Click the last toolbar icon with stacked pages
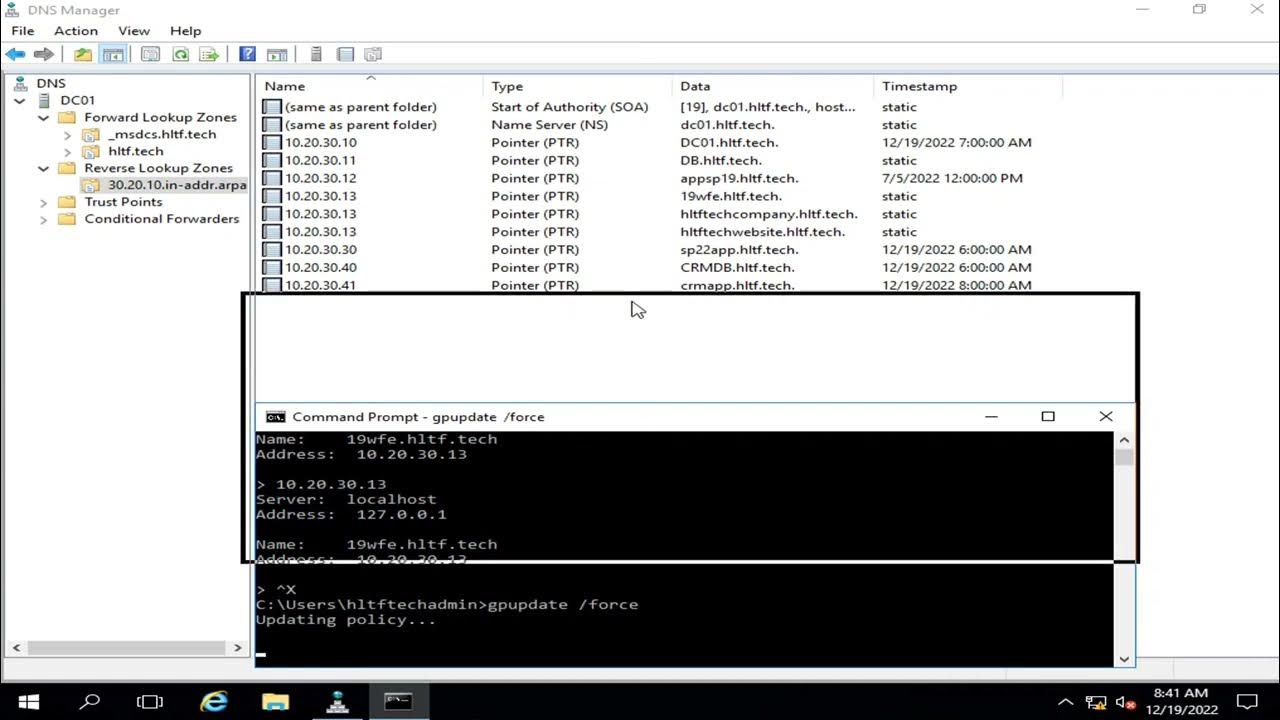Image resolution: width=1280 pixels, height=720 pixels. tap(373, 54)
